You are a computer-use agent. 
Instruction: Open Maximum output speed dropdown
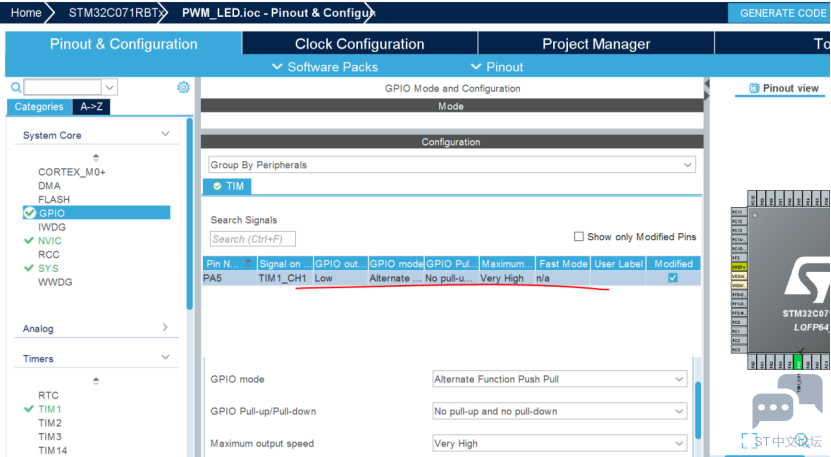point(560,443)
